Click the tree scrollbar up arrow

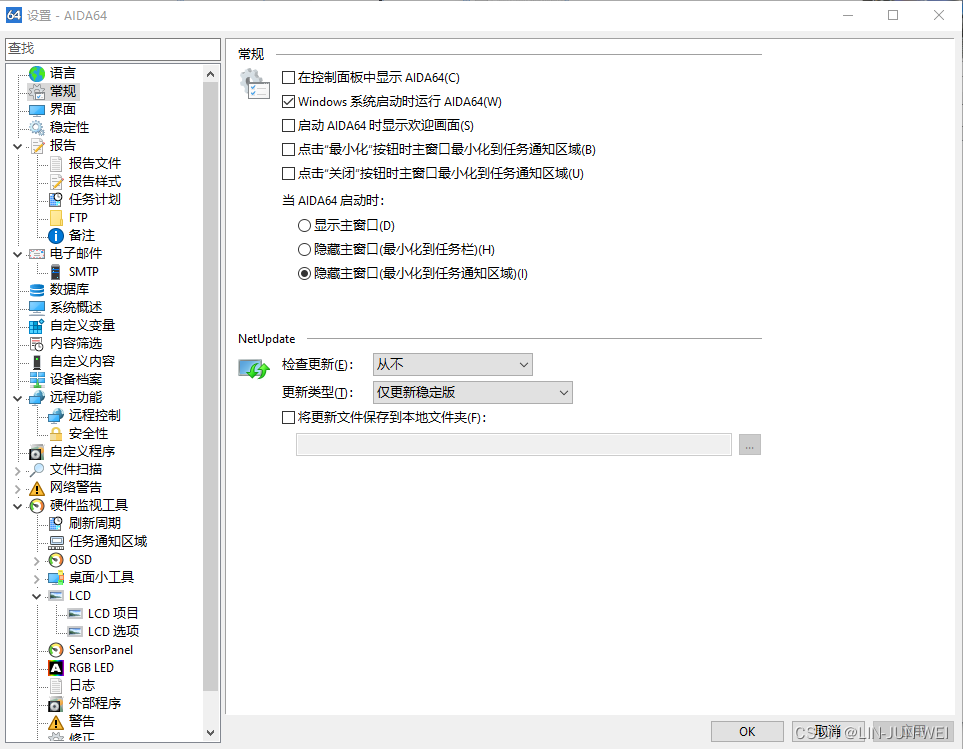pos(211,74)
